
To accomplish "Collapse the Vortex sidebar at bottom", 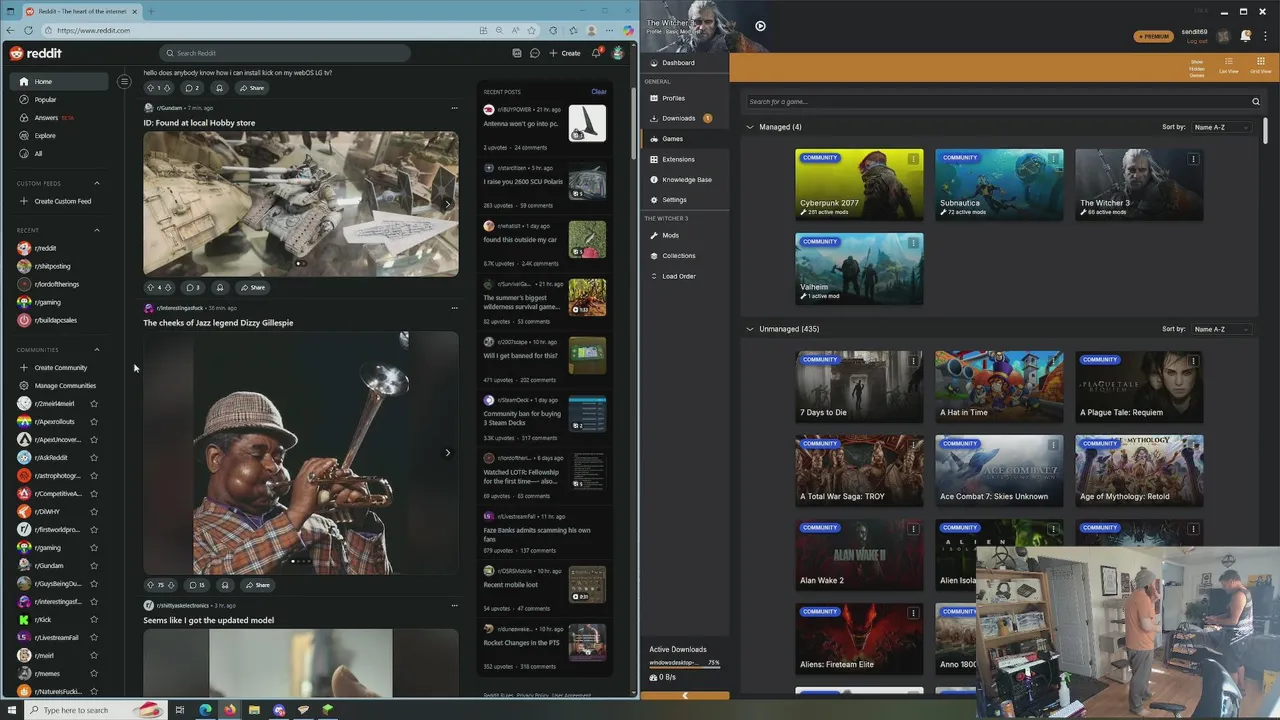I will [685, 695].
